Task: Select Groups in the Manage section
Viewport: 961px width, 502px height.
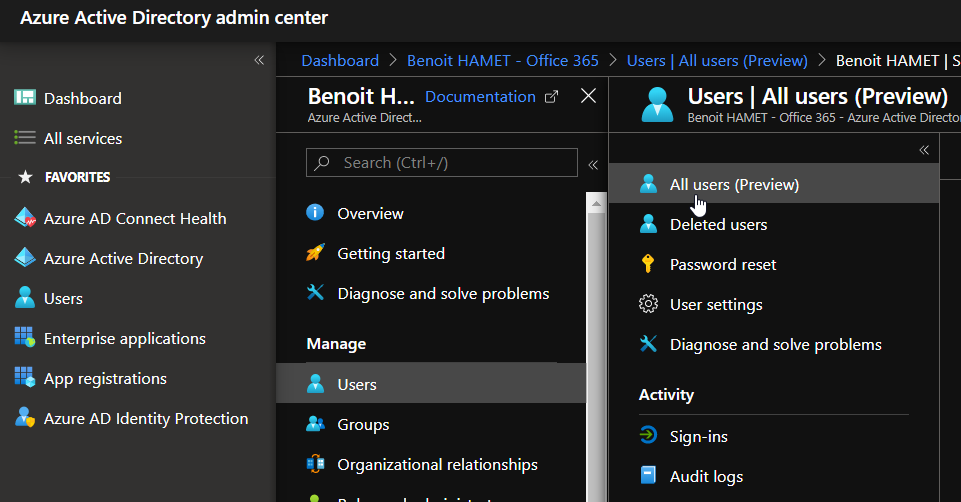Action: [363, 424]
